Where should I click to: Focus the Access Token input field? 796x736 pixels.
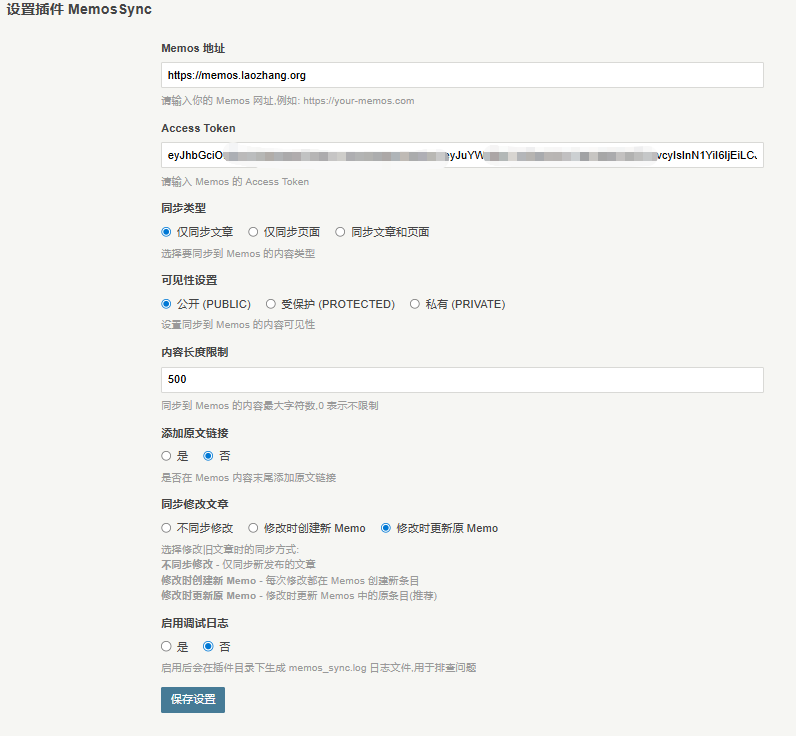click(462, 155)
